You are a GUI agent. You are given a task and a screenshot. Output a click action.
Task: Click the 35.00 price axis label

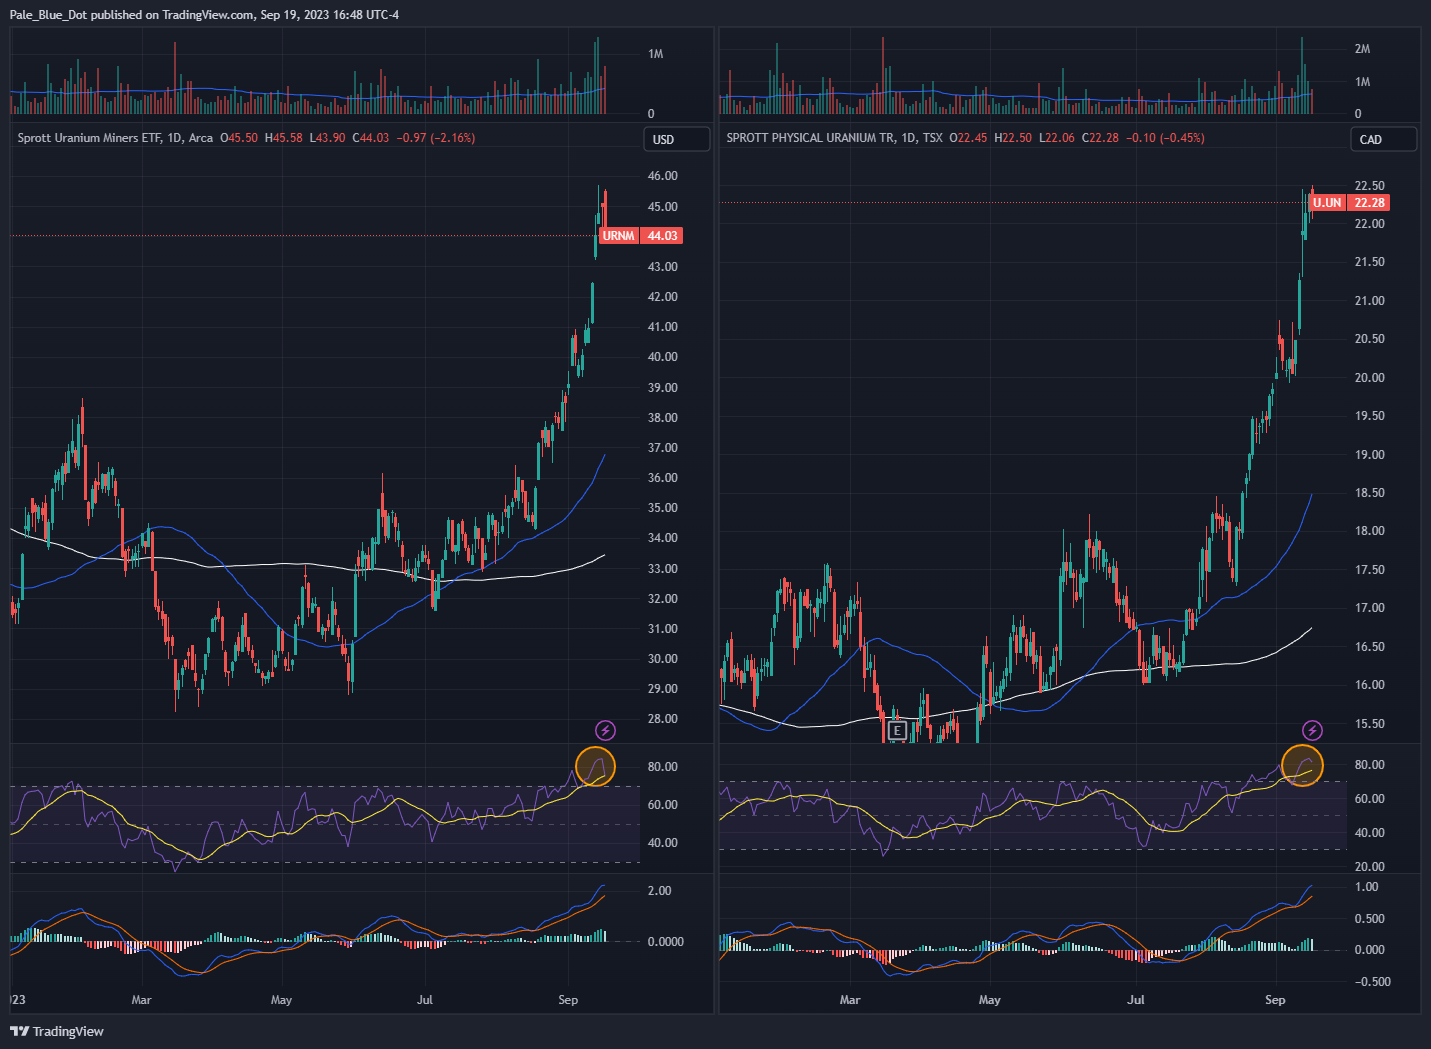coord(662,508)
